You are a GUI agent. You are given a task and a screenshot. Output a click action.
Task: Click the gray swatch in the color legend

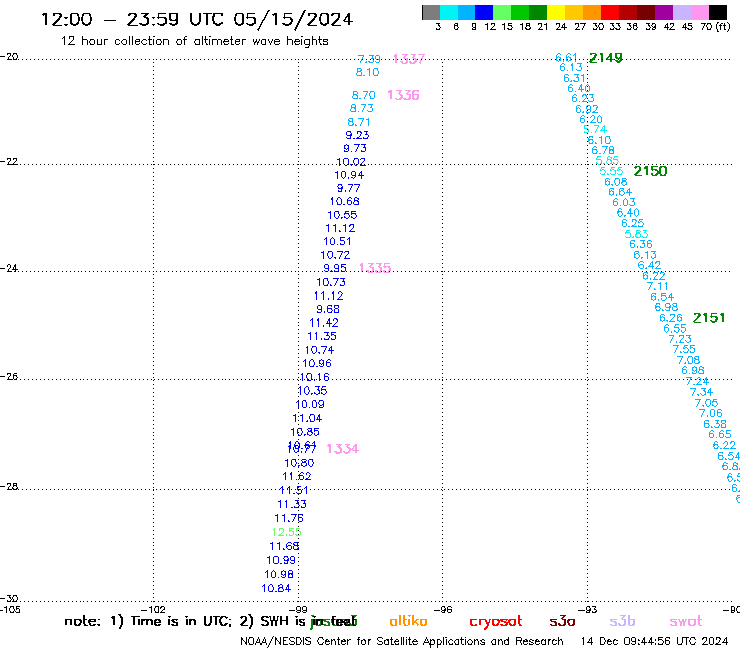pyautogui.click(x=431, y=12)
